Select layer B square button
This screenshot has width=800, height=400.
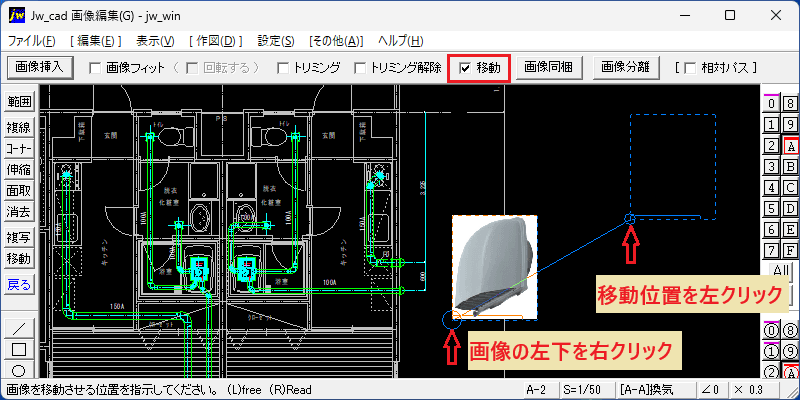coord(790,167)
